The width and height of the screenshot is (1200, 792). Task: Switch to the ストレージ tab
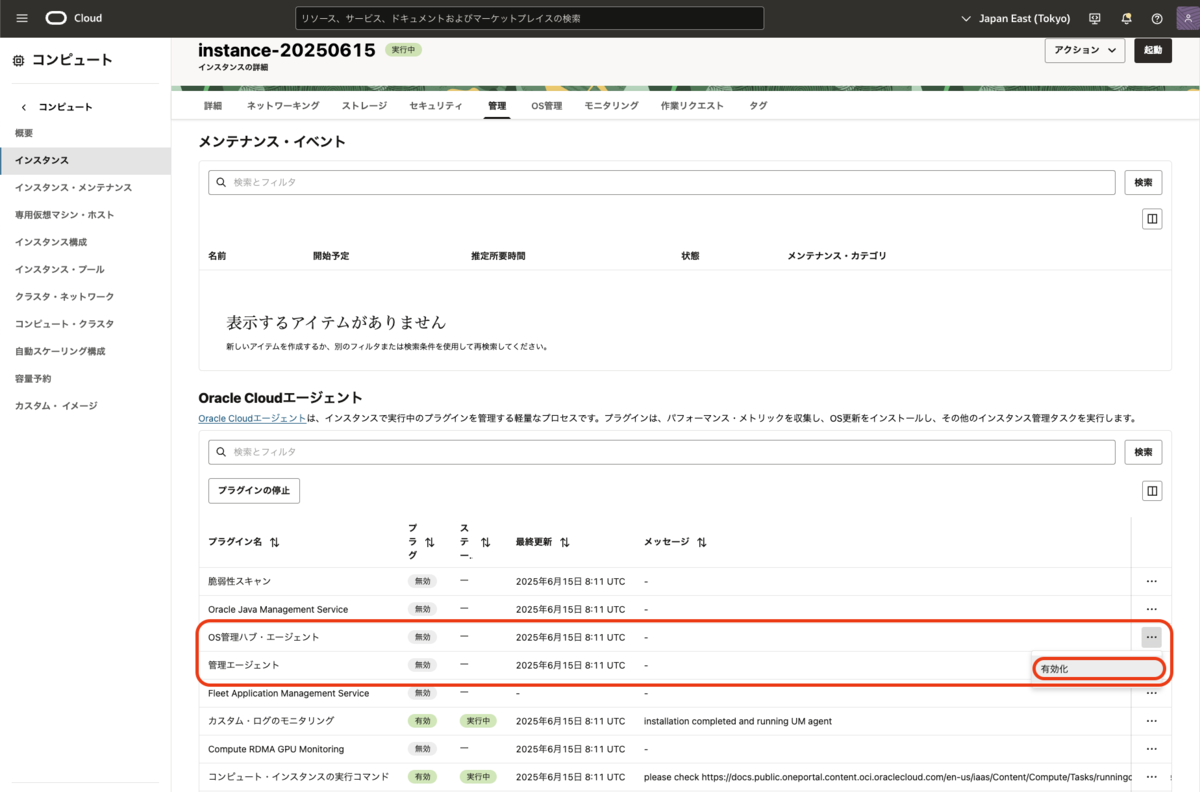click(x=364, y=105)
